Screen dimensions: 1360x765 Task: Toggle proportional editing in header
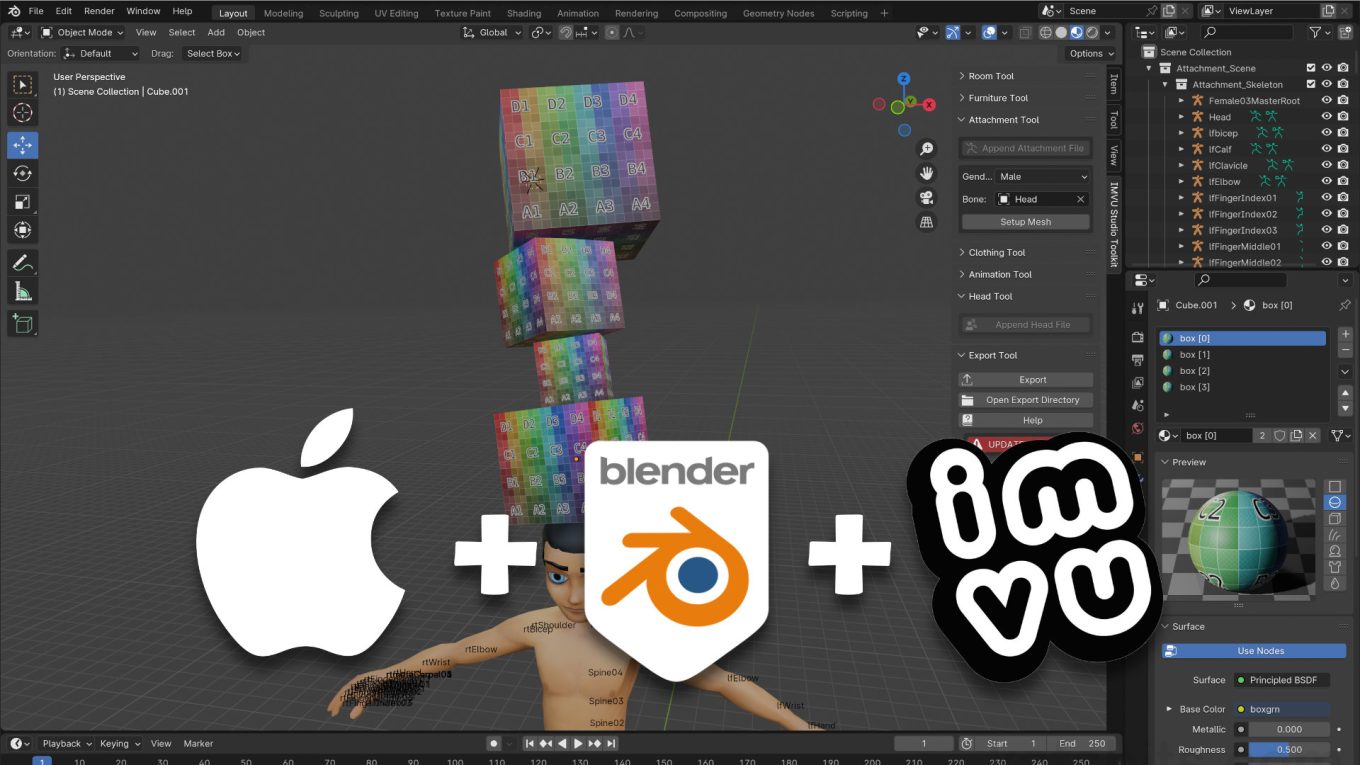tap(610, 32)
